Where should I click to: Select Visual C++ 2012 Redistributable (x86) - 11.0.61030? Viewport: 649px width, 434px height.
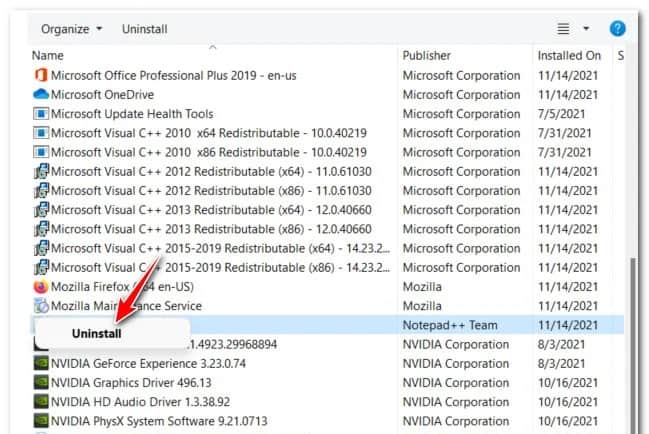(x=211, y=191)
